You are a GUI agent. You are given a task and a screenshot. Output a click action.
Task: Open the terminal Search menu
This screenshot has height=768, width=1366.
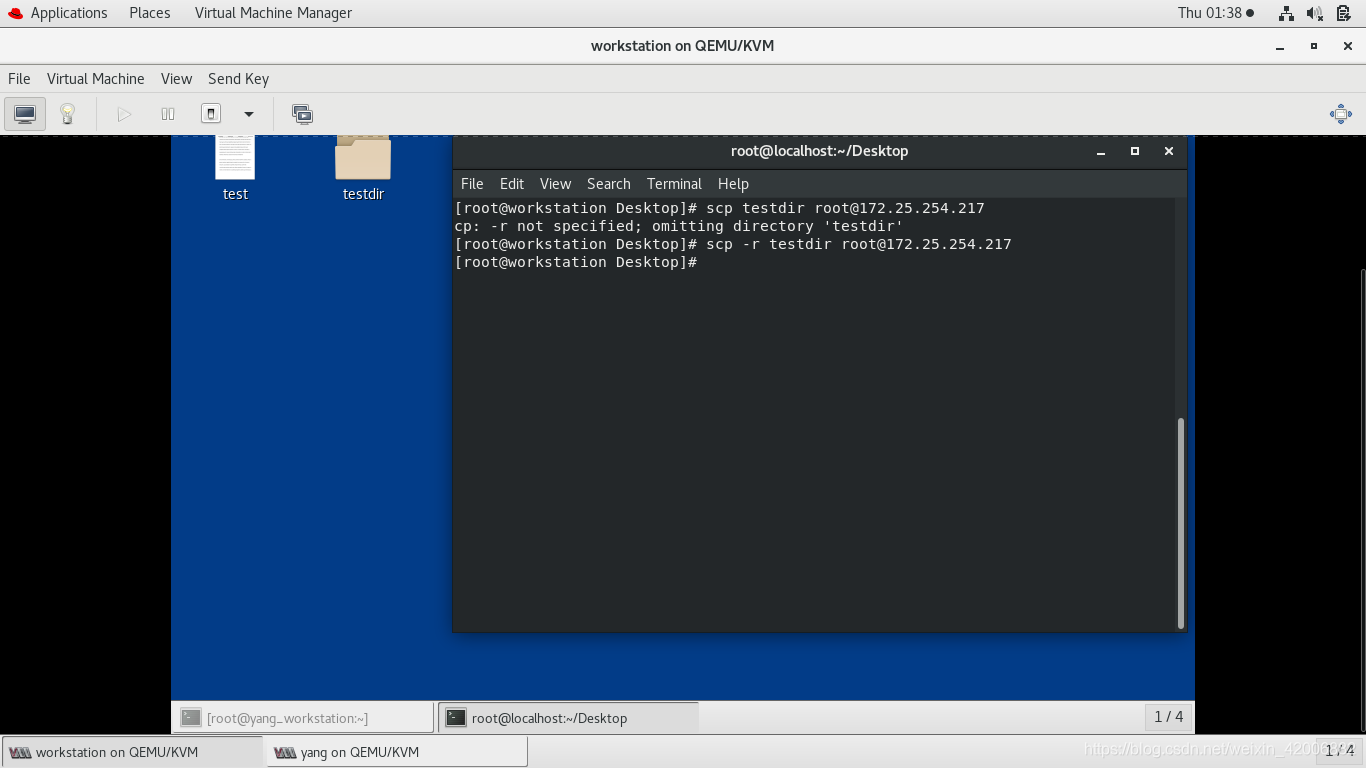609,184
